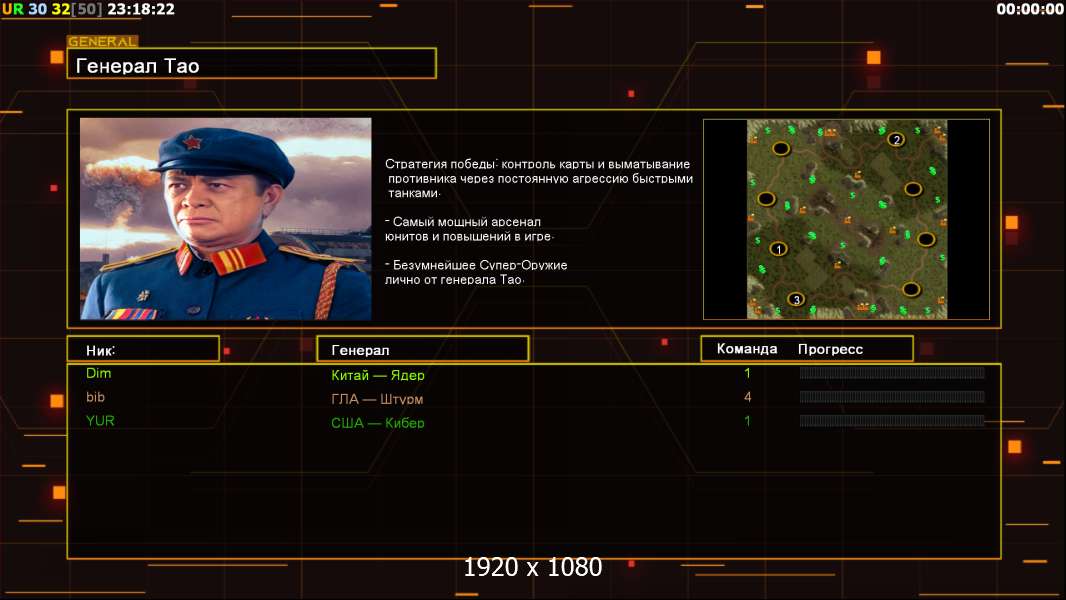1066x600 pixels.
Task: Select start position 3 on the map
Action: 796,299
